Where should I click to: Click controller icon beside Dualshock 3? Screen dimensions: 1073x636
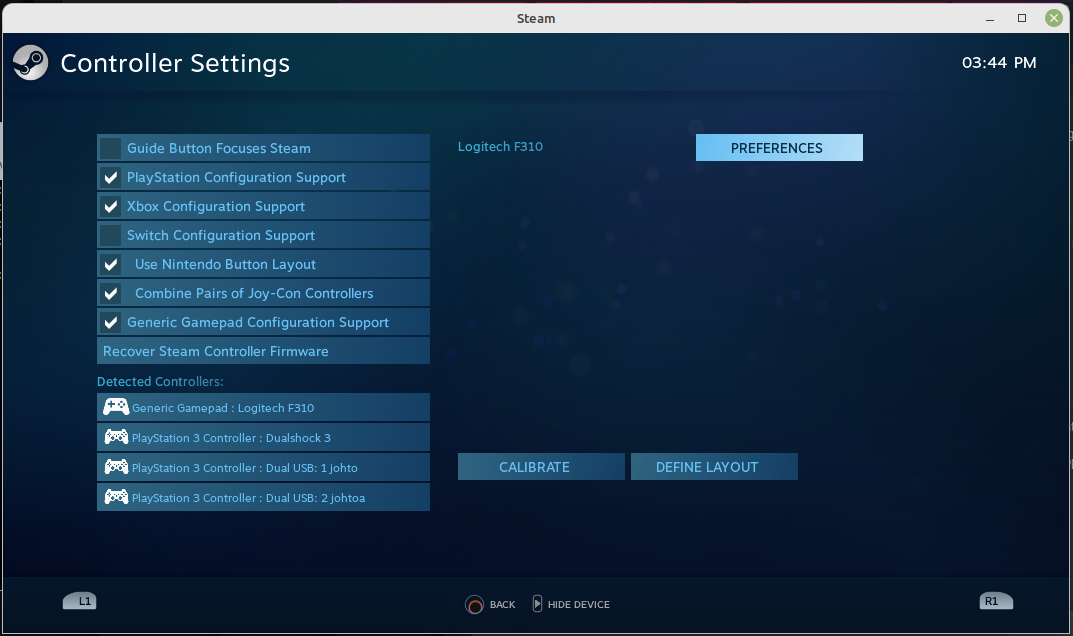tap(116, 436)
